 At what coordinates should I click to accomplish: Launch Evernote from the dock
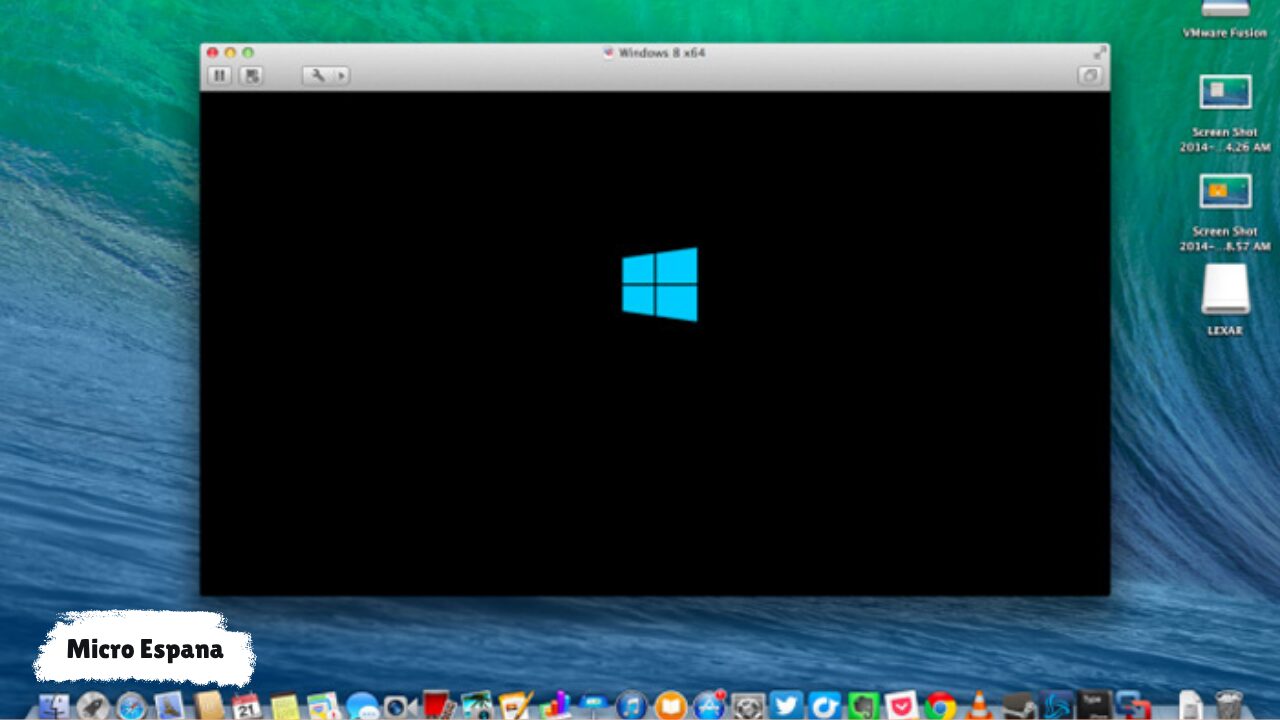(863, 705)
